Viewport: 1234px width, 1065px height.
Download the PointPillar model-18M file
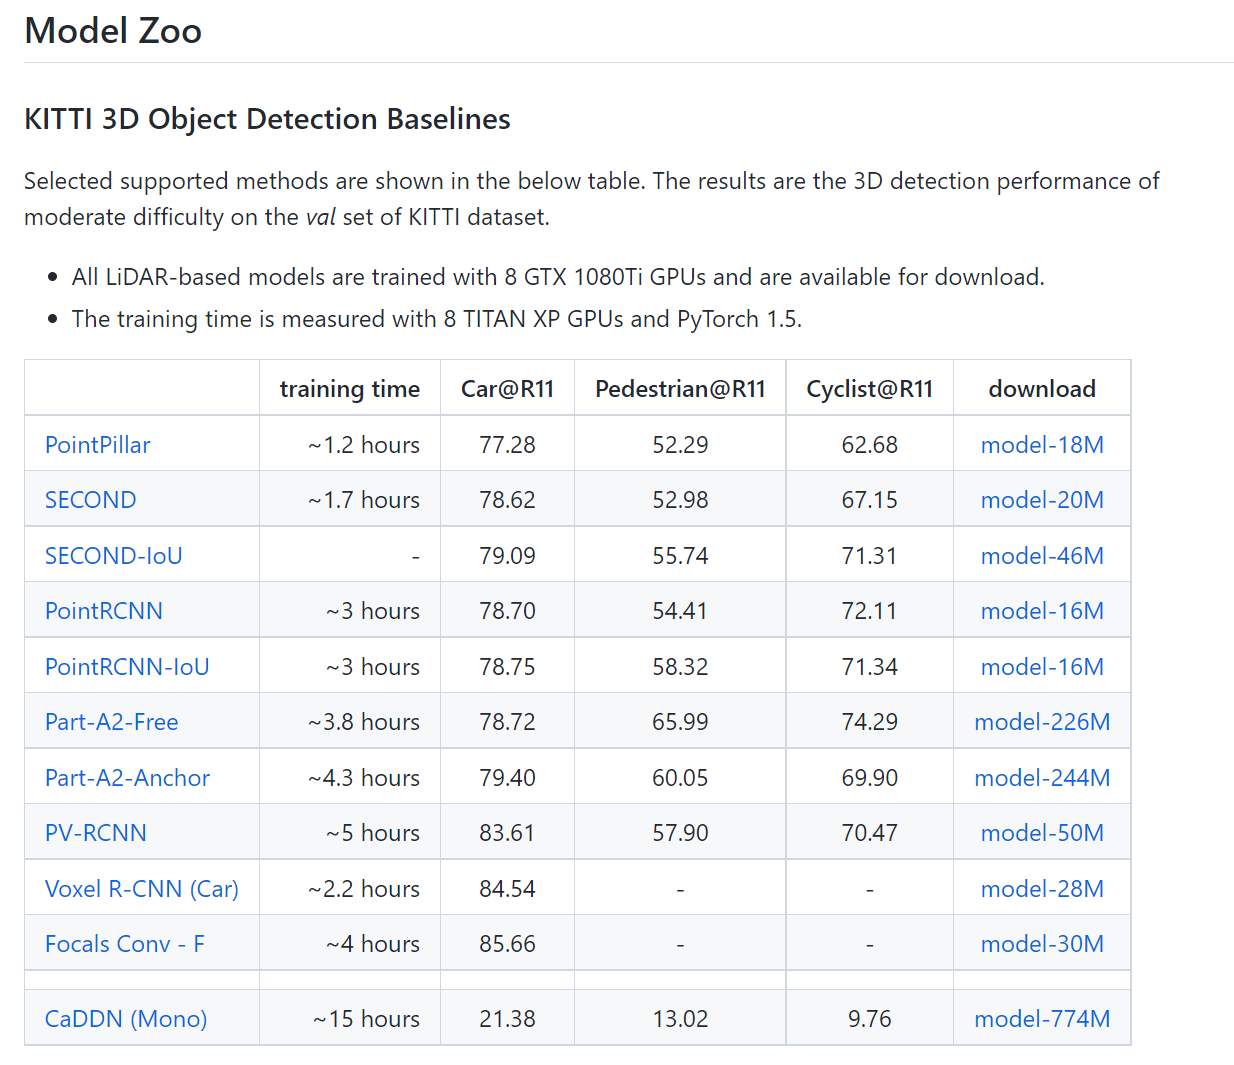pos(1042,445)
